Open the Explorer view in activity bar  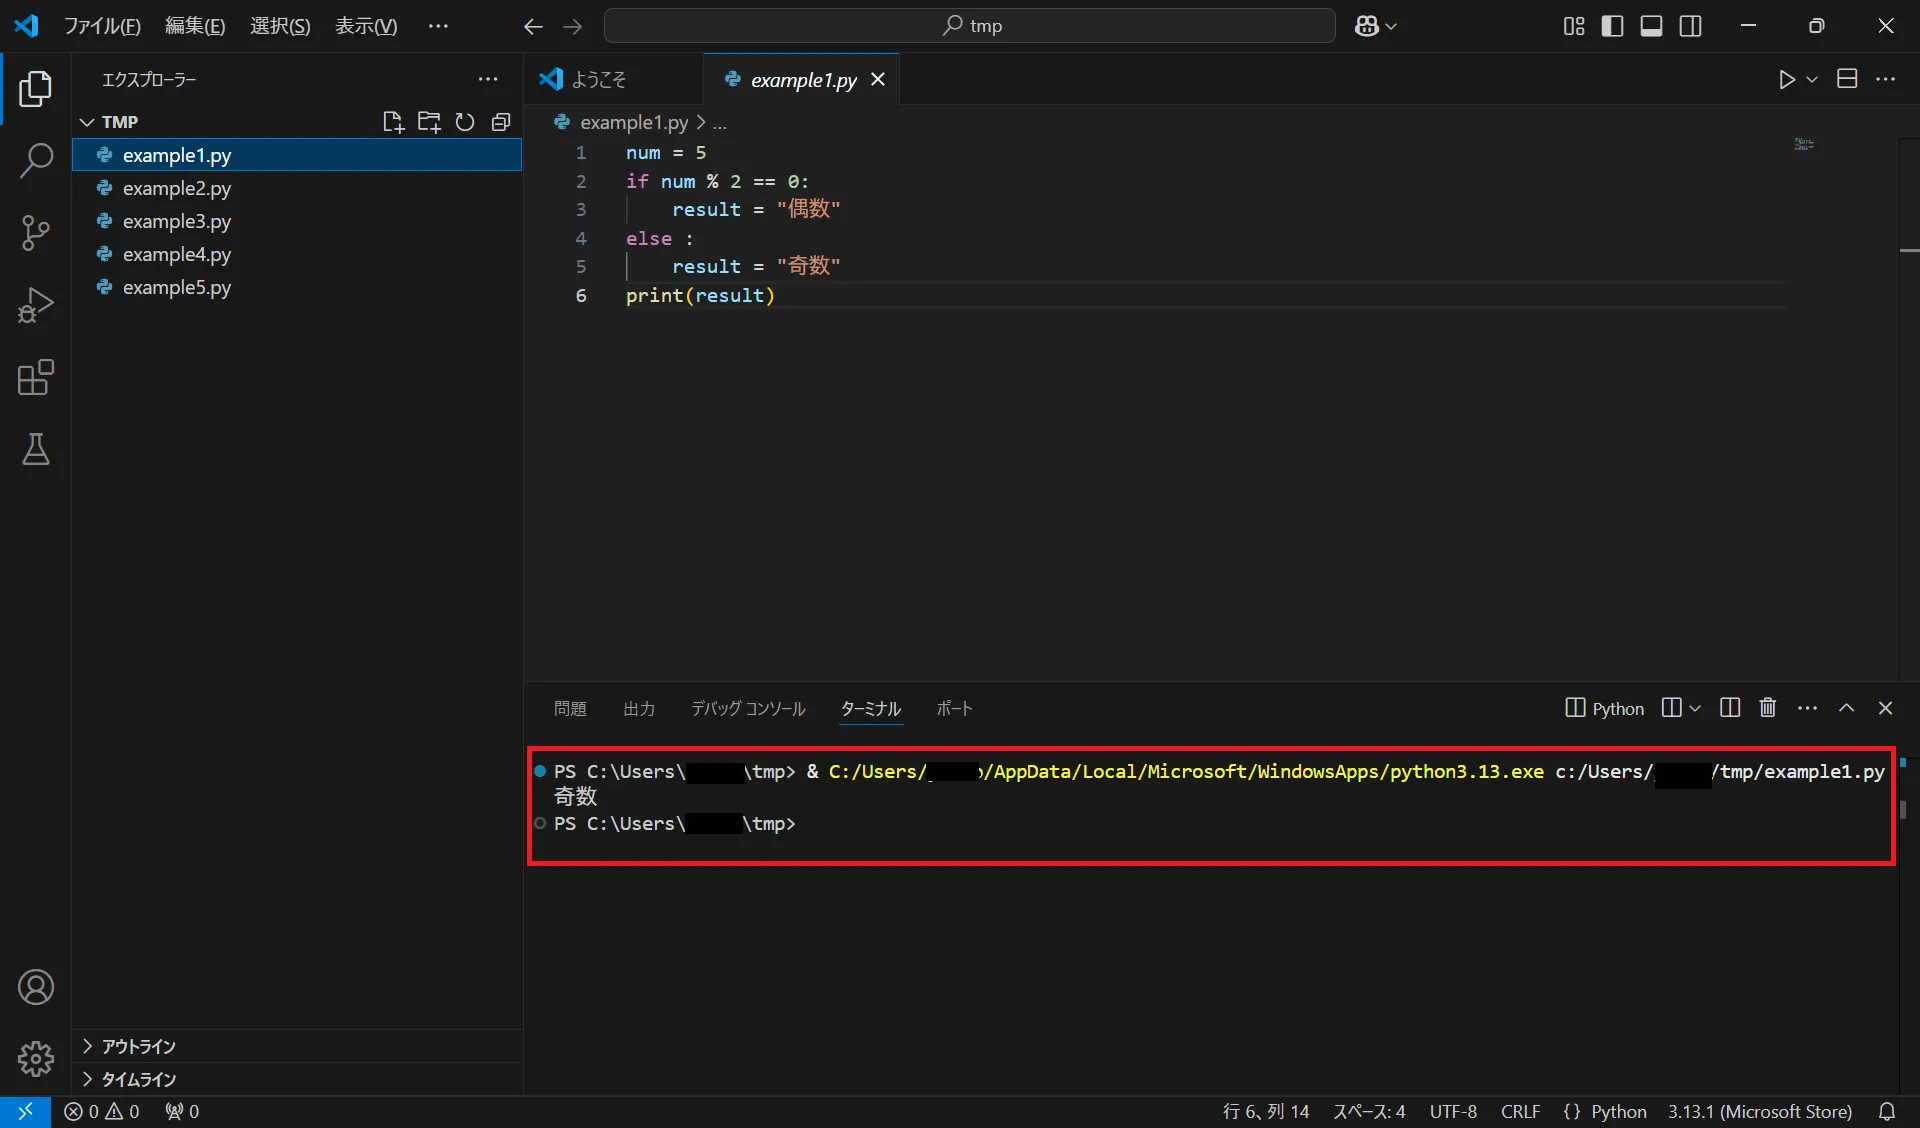(36, 89)
